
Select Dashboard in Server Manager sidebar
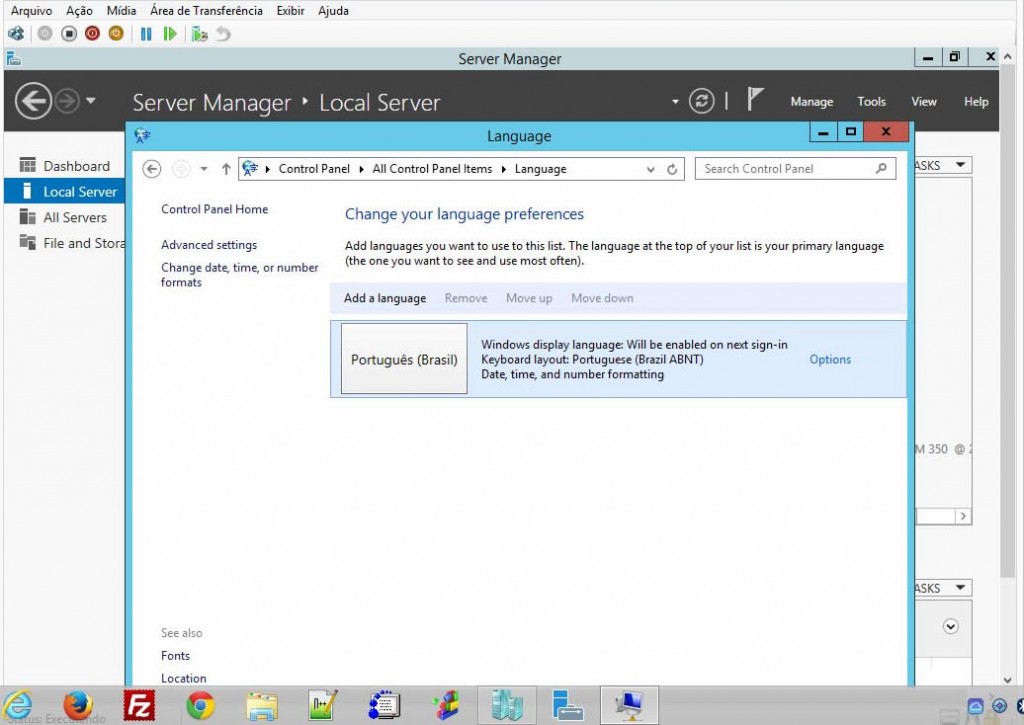[x=64, y=166]
